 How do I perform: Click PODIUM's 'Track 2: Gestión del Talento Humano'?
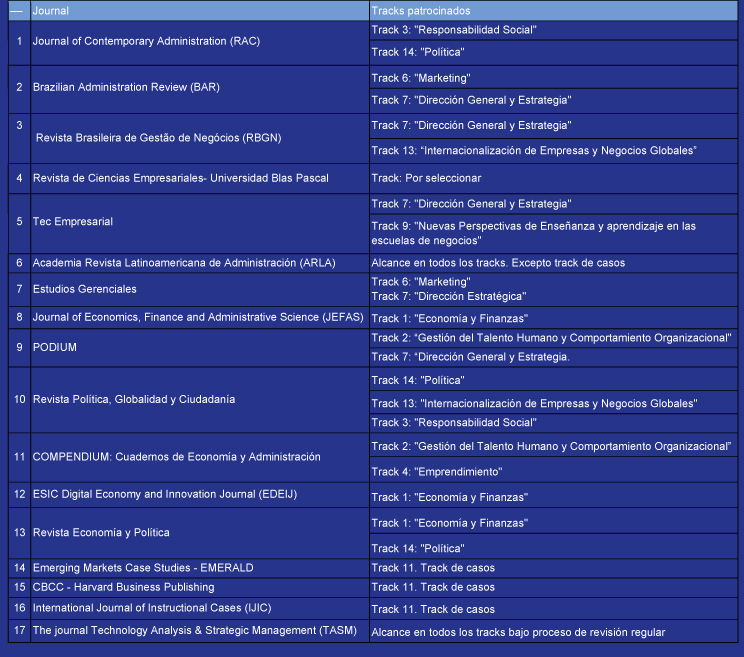553,338
